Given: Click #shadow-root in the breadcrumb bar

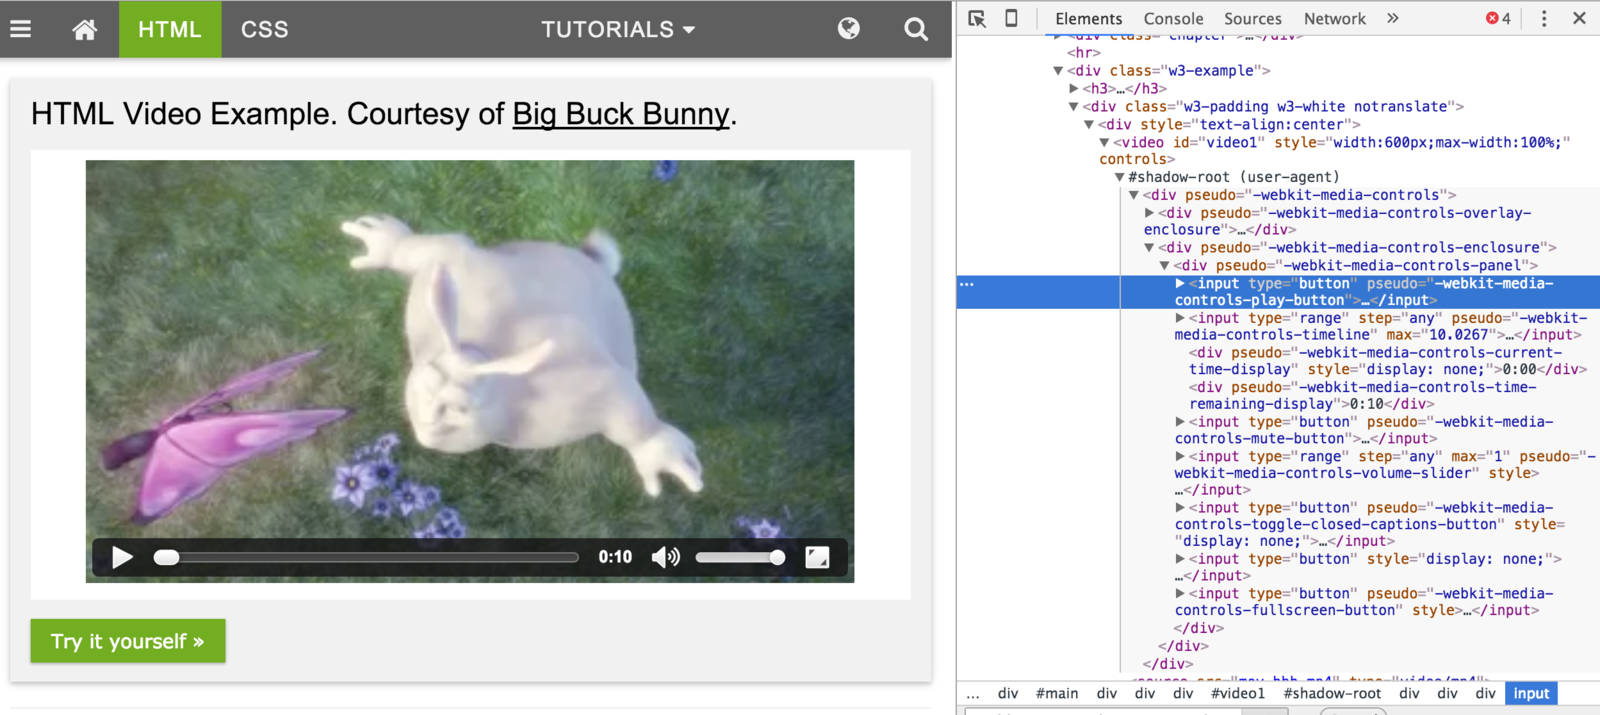Looking at the screenshot, I should (1332, 693).
